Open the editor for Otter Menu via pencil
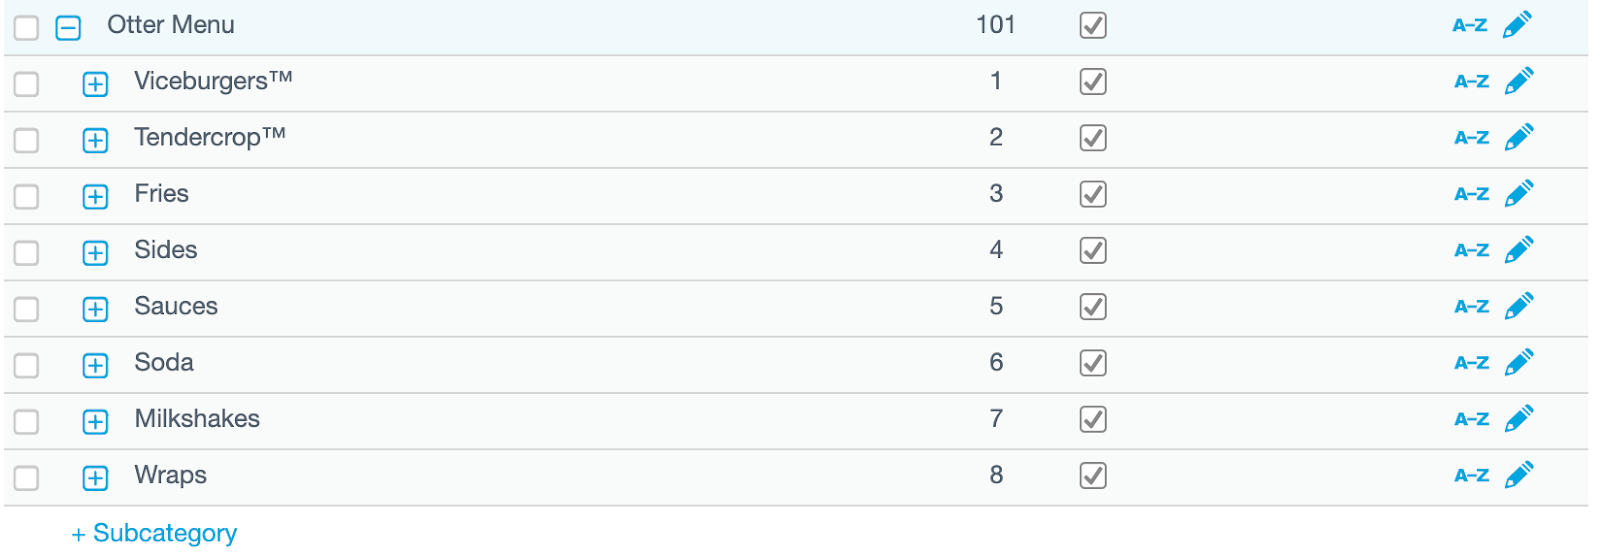Screen dimensions: 1600x557 pos(1516,25)
